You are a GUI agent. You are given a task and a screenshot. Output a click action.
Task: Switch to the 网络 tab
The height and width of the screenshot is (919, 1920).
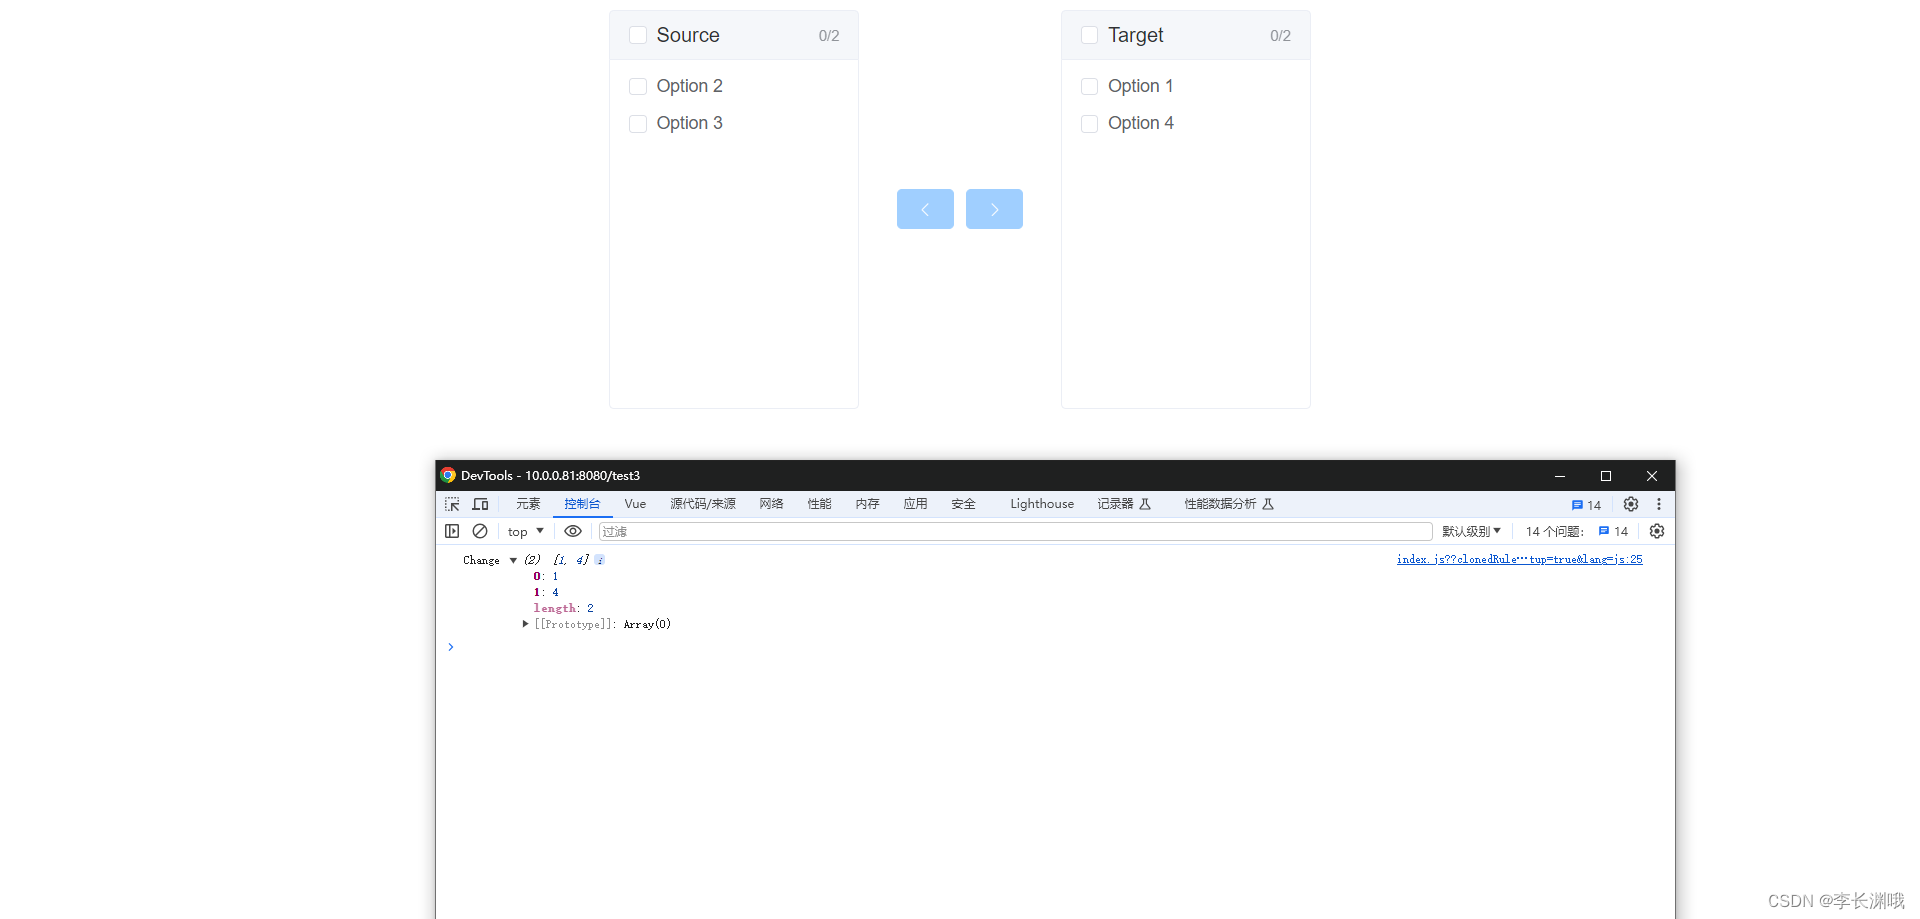click(x=770, y=504)
